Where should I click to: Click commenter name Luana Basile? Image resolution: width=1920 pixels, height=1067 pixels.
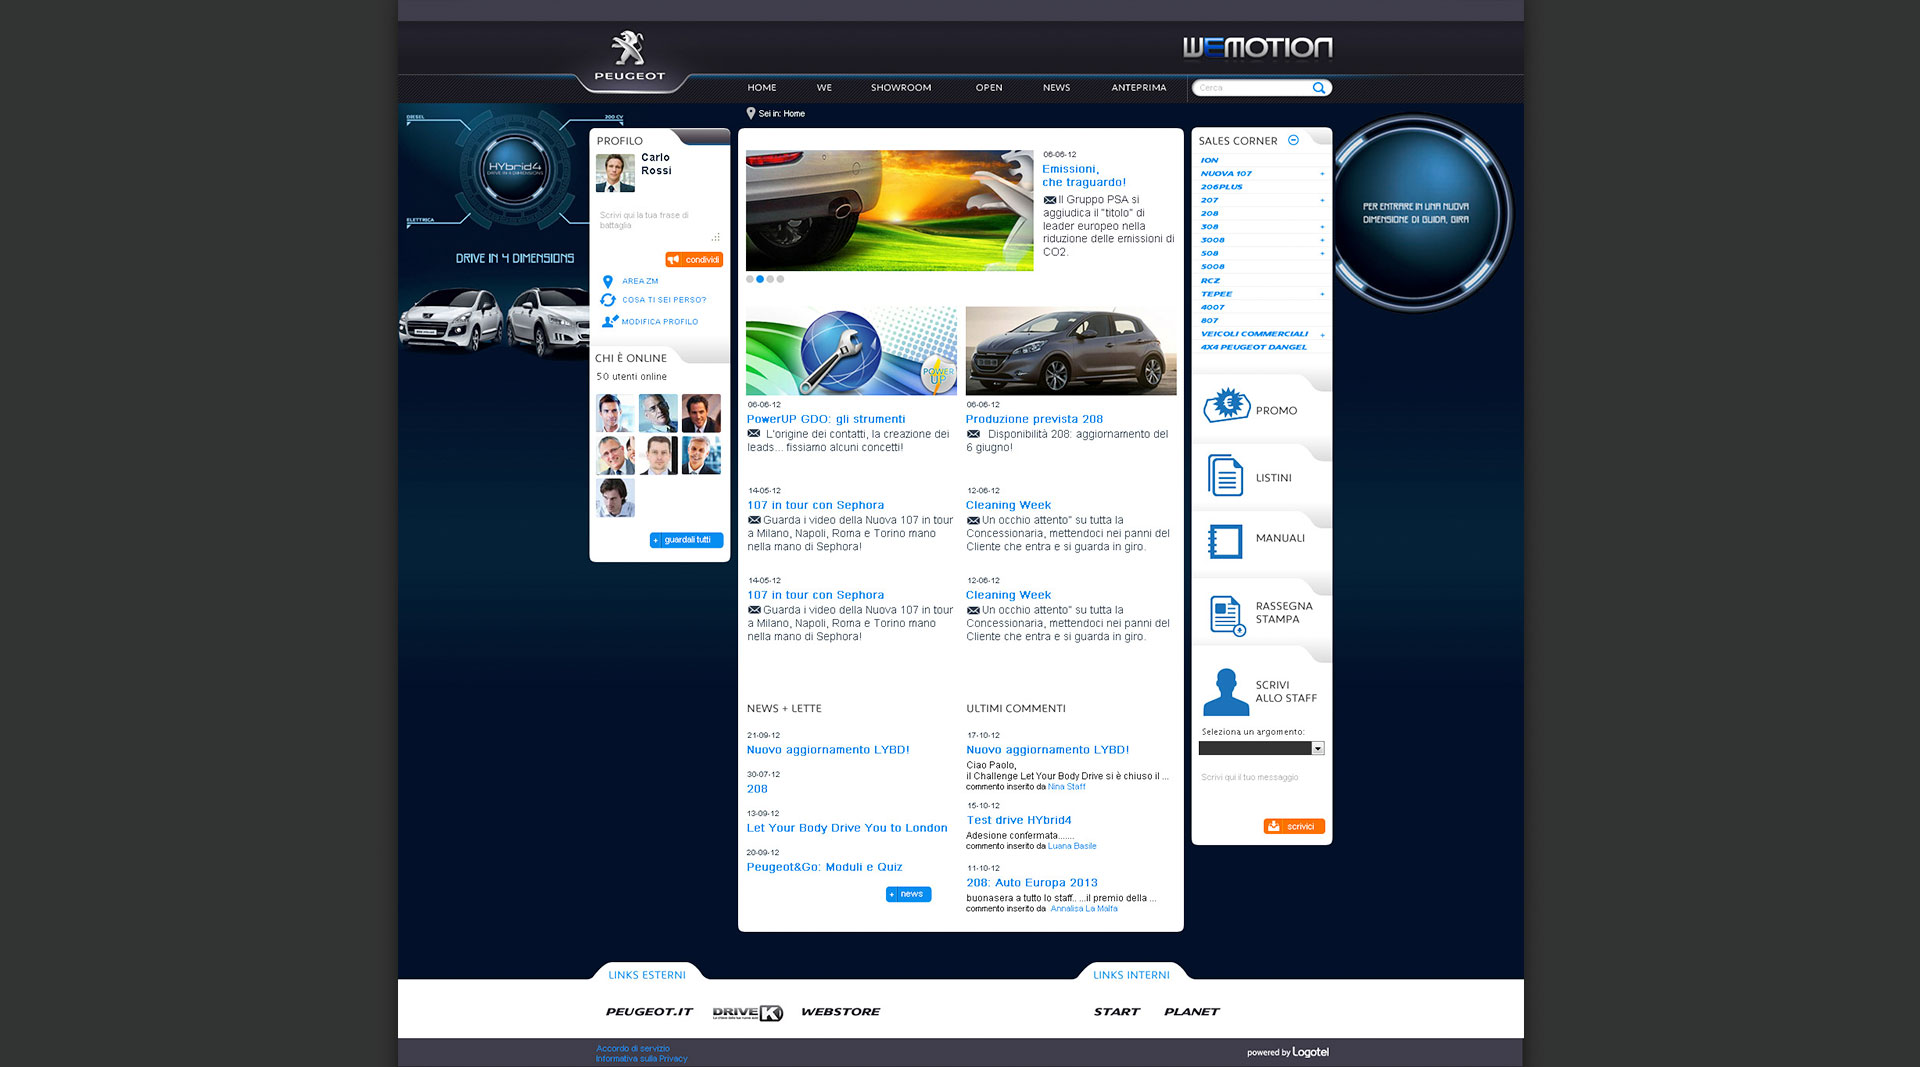click(x=1072, y=846)
